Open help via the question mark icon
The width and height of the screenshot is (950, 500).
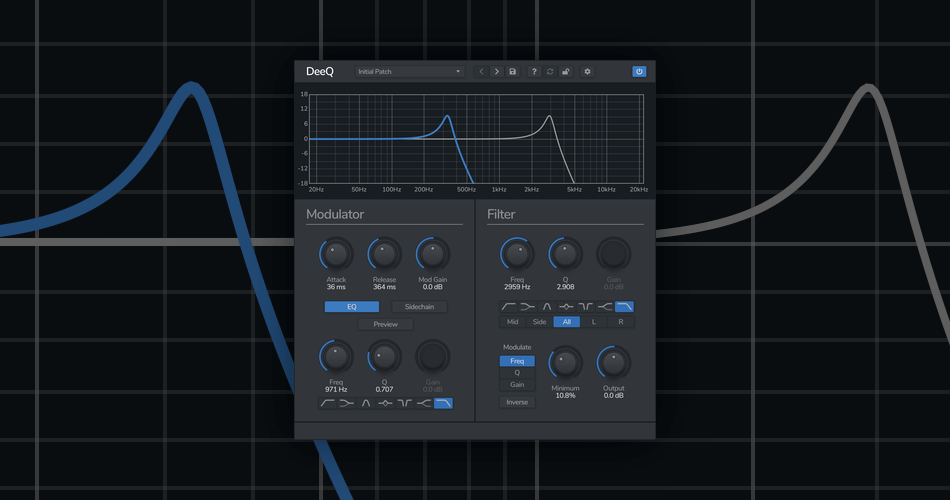click(534, 72)
